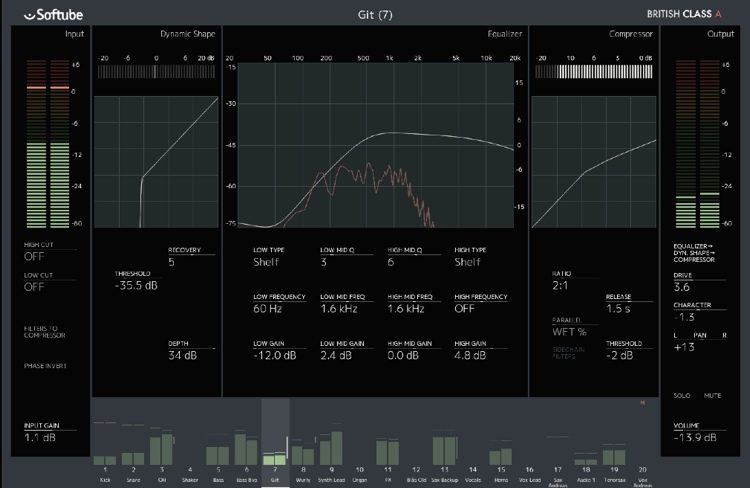This screenshot has height=488, width=750.
Task: Click the British Class A label
Action: pos(684,14)
